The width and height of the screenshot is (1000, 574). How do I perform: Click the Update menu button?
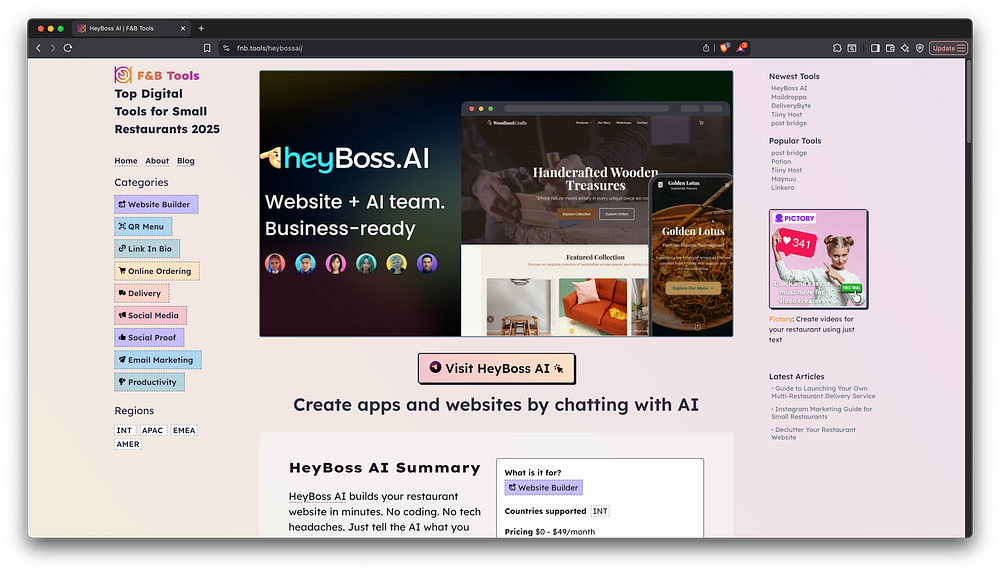pyautogui.click(x=948, y=48)
